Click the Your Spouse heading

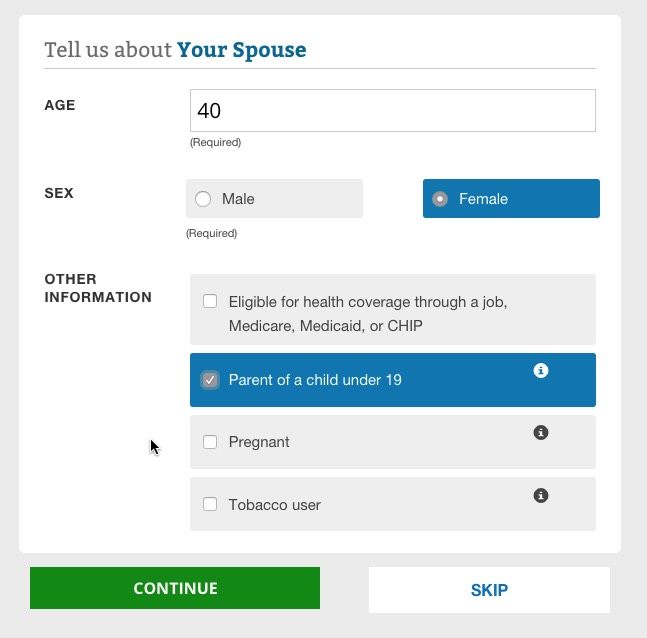(x=242, y=49)
